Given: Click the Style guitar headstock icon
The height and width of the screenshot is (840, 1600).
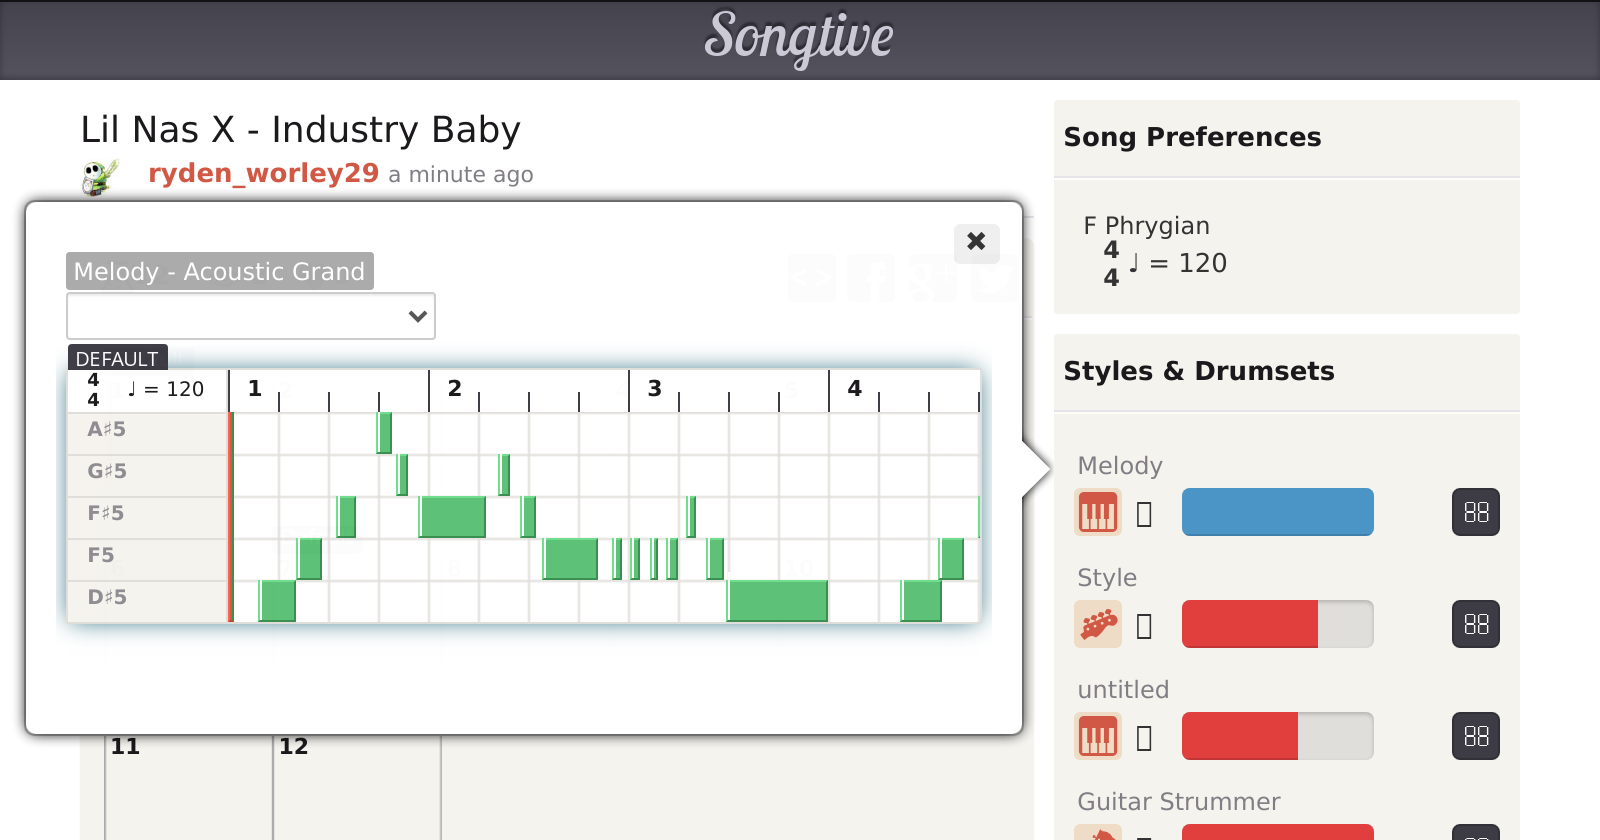Looking at the screenshot, I should 1097,625.
